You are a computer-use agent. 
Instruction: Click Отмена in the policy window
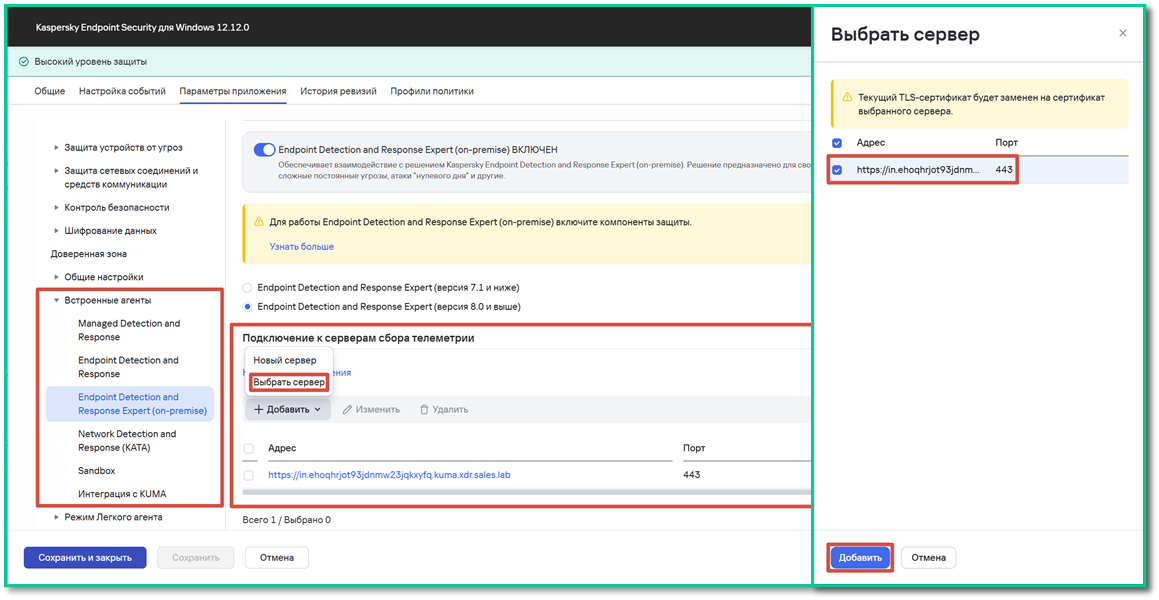click(276, 558)
